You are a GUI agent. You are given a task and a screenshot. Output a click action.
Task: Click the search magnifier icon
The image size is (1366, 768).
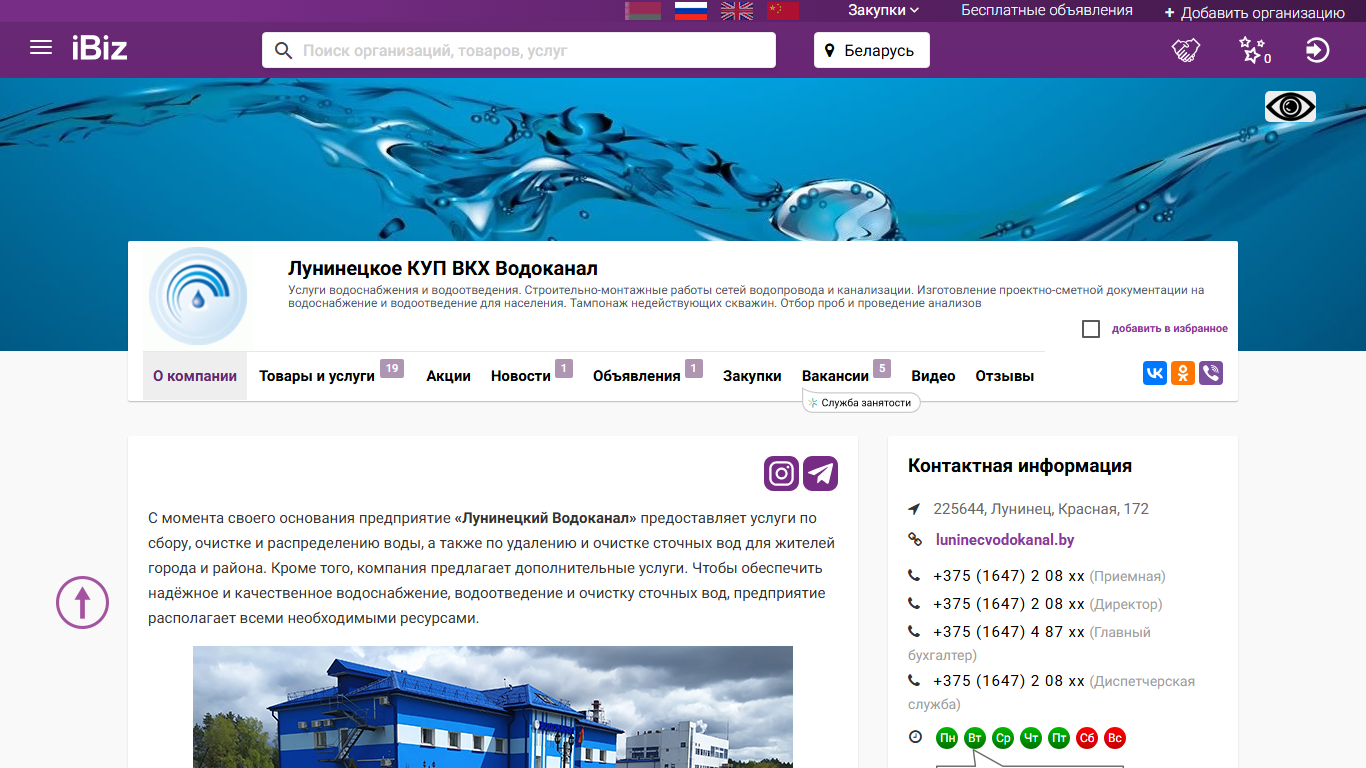[x=284, y=50]
